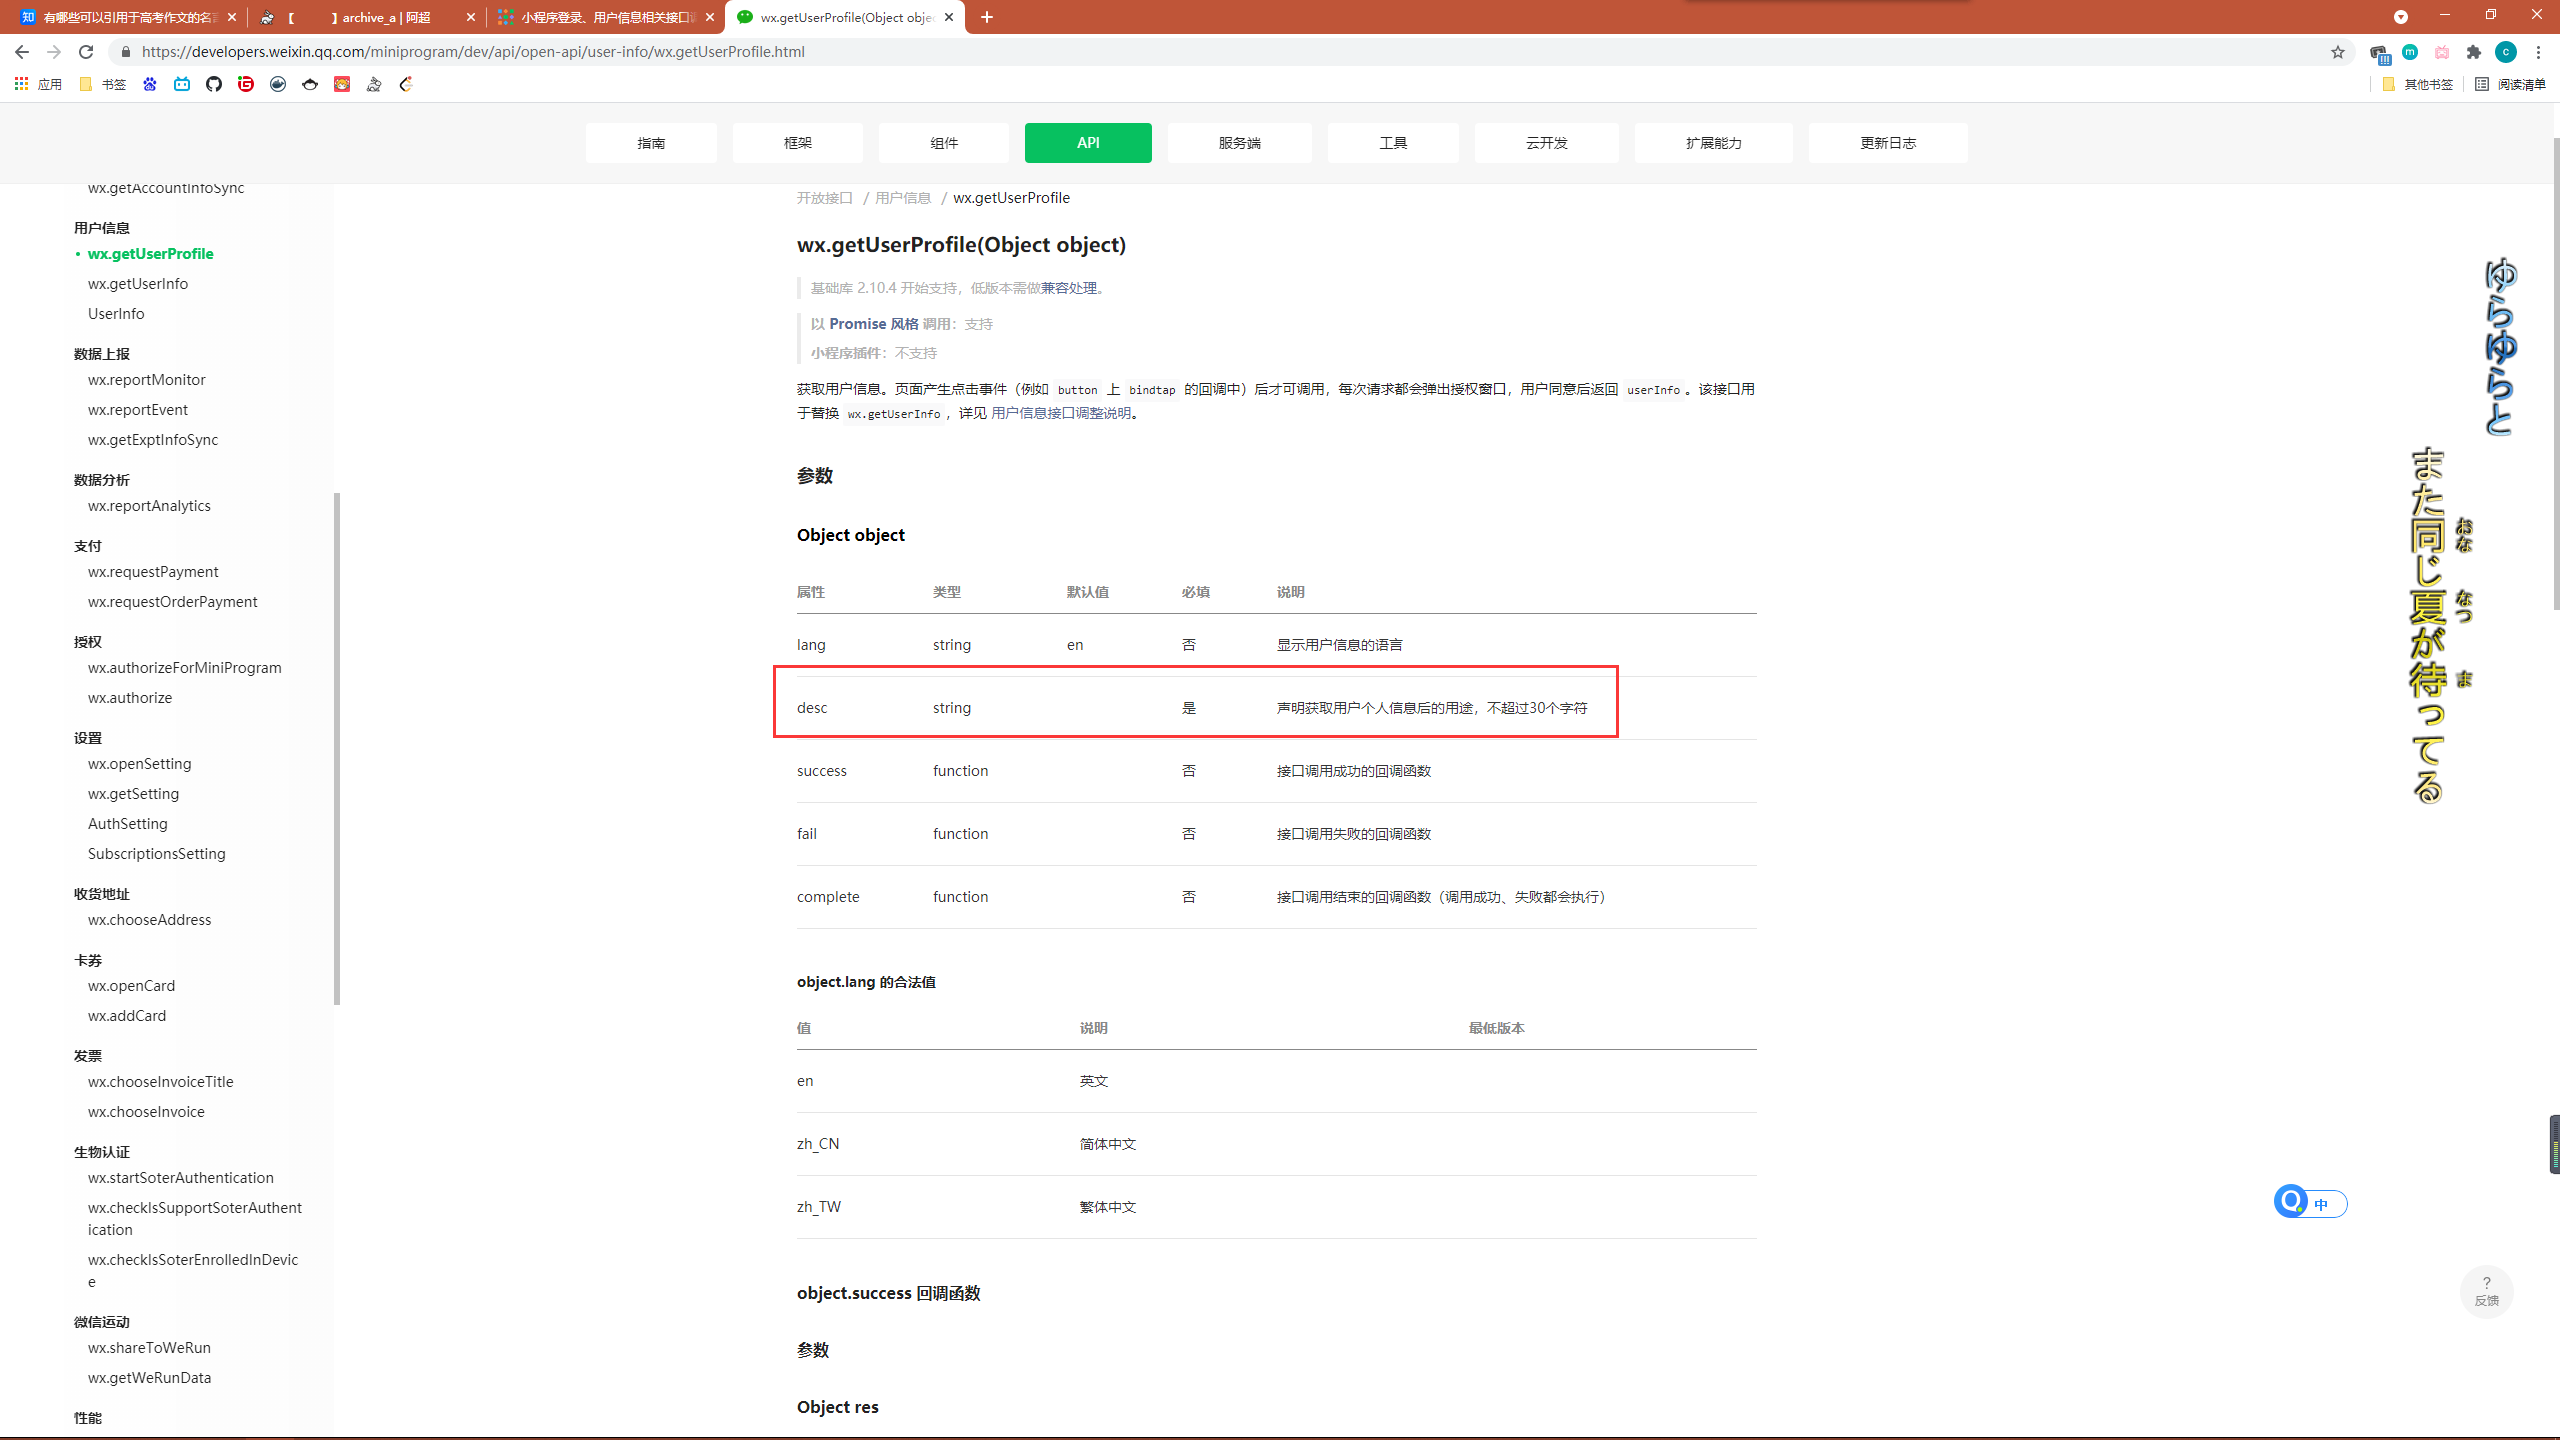Open the Chrome profile avatar C

point(2506,52)
